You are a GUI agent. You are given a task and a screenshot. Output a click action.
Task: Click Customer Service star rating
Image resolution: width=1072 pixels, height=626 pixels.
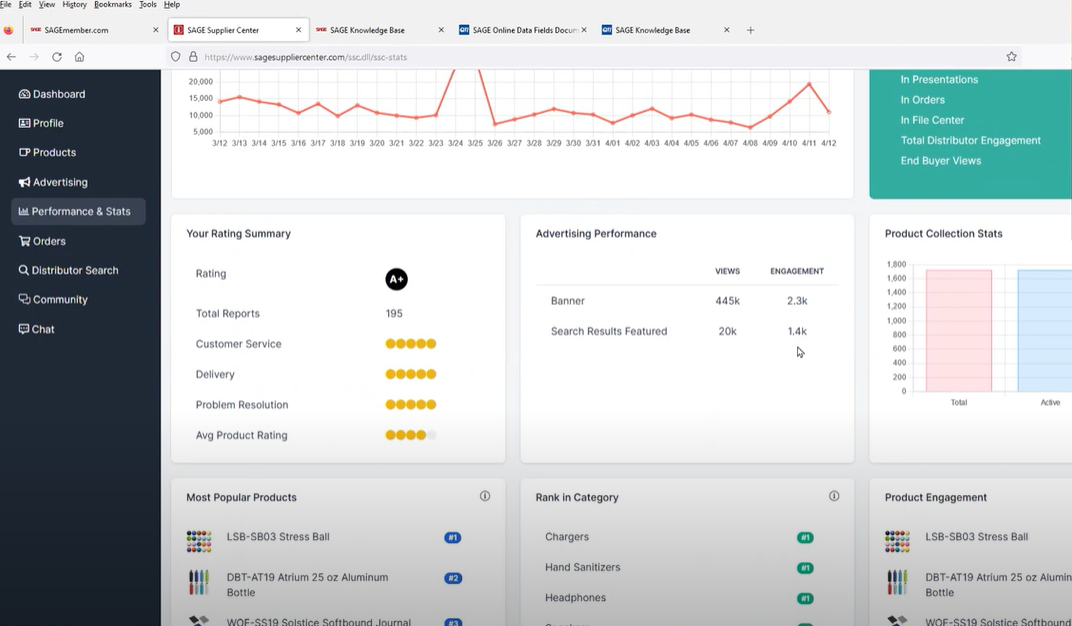click(410, 344)
